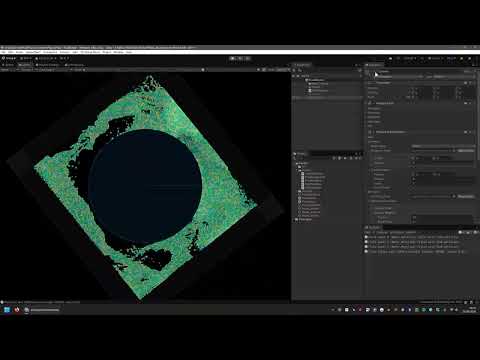Select the first log entry in Console
The image size is (480, 360).
click(420, 237)
